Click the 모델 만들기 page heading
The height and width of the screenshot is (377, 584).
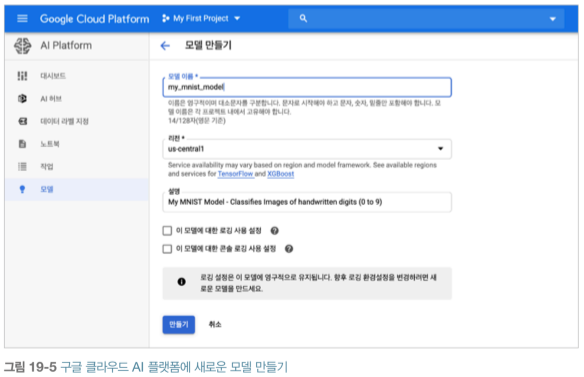pyautogui.click(x=208, y=45)
